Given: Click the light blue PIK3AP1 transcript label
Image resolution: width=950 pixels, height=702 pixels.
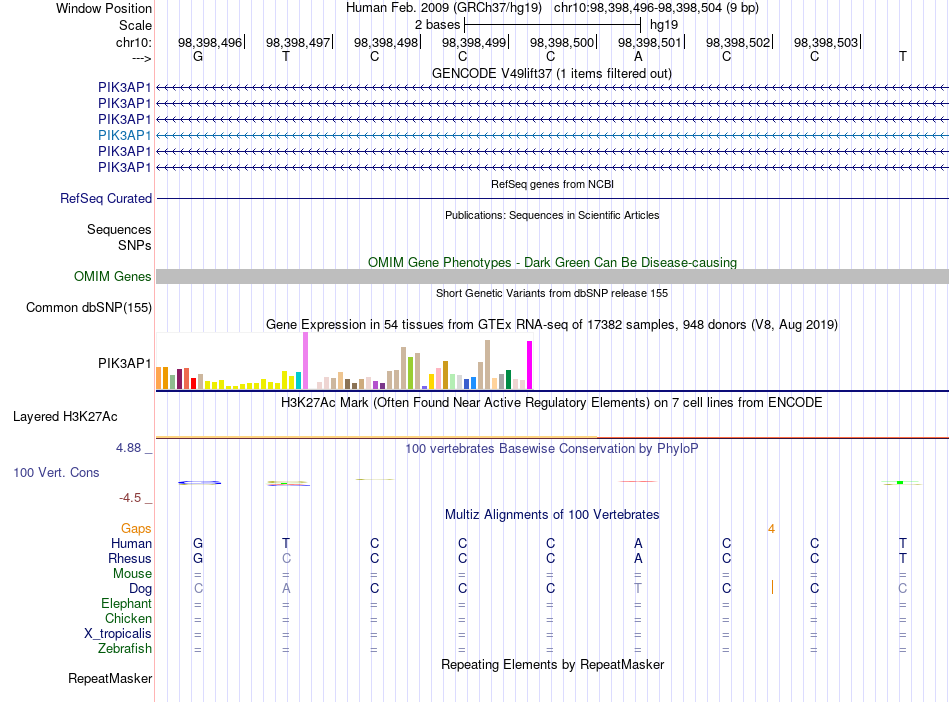Looking at the screenshot, I should [x=124, y=135].
